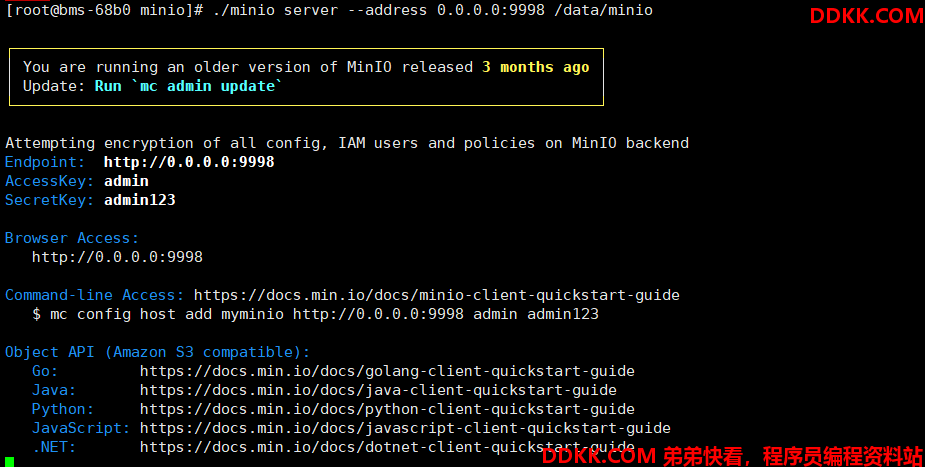Click the Go: label
925x467 pixels.
click(45, 371)
